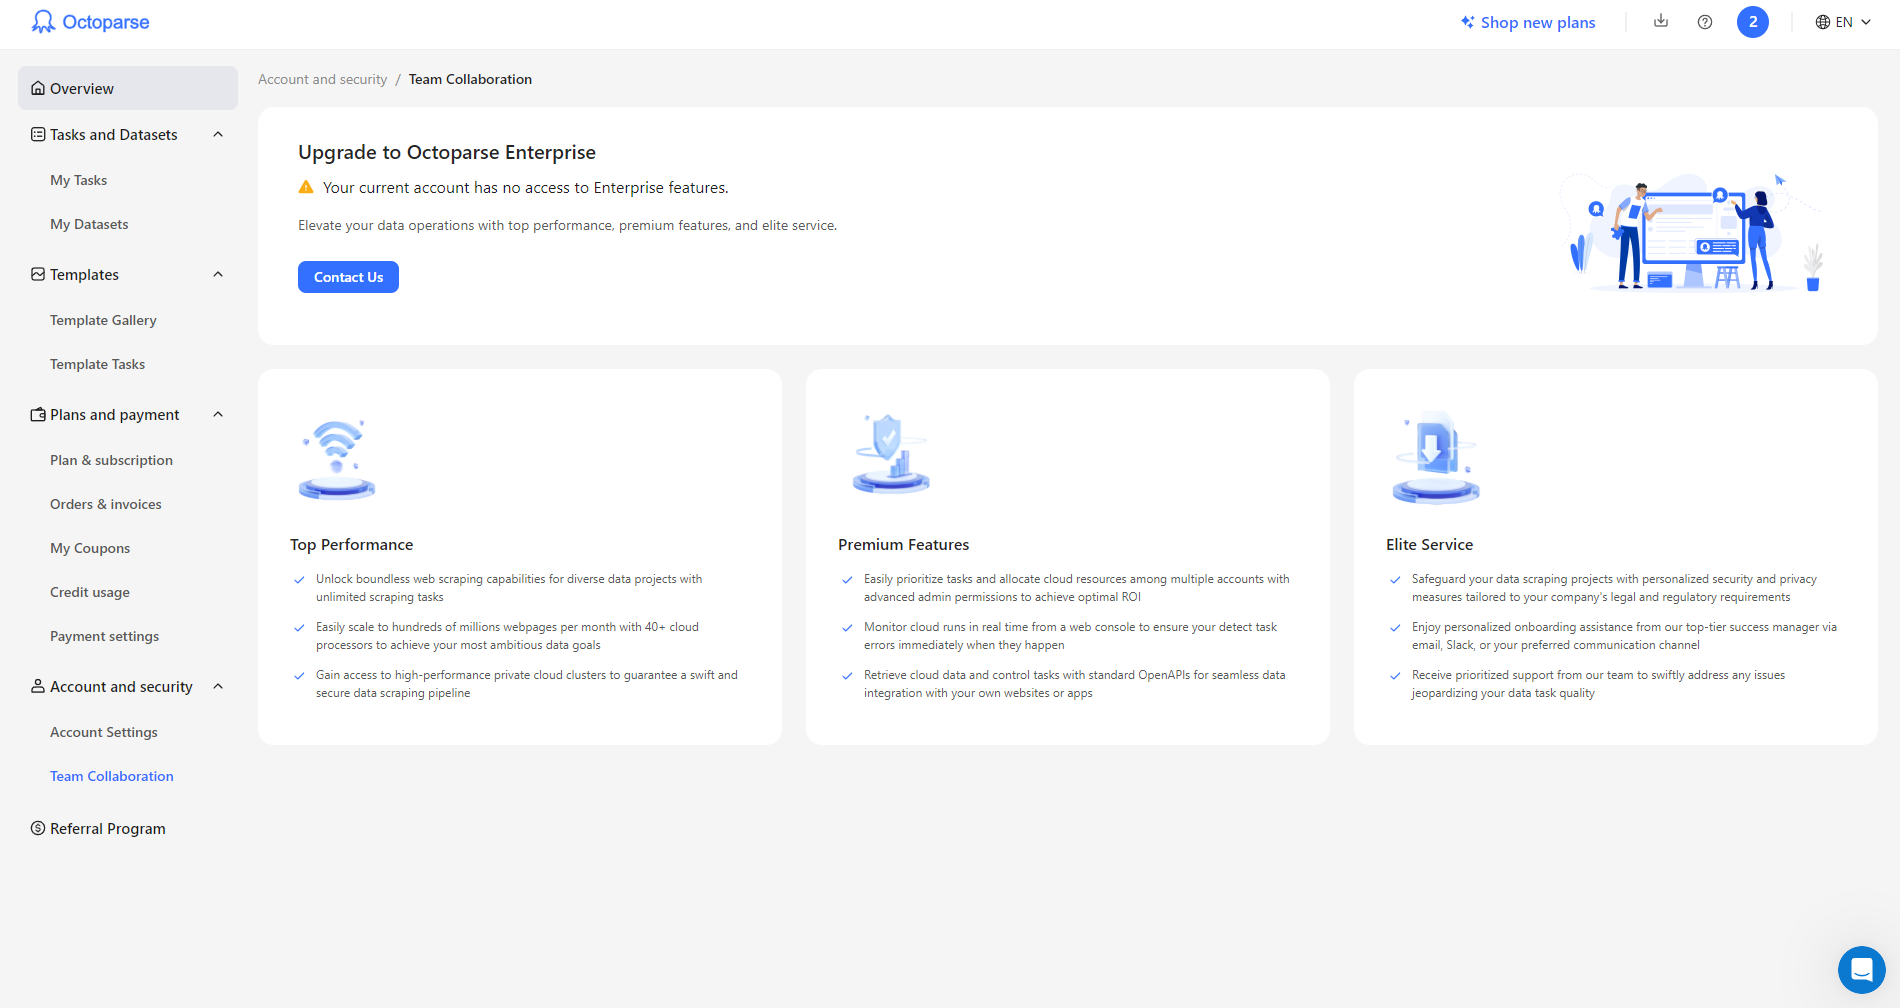Open Payment settings
Screen dimensions: 1900x1008
104,636
